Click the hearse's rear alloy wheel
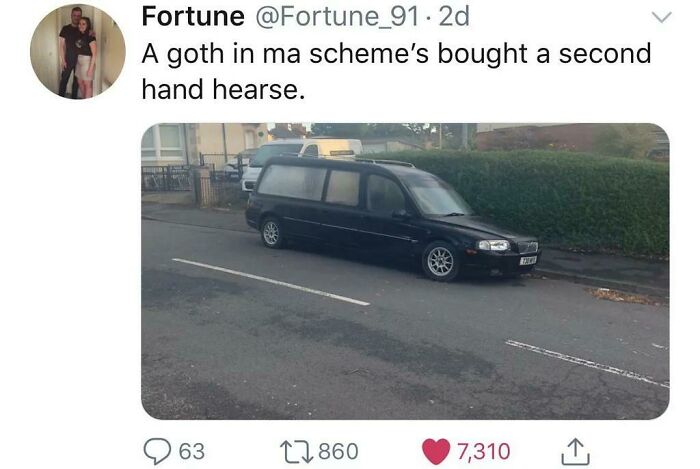700x469 pixels. [x=271, y=232]
